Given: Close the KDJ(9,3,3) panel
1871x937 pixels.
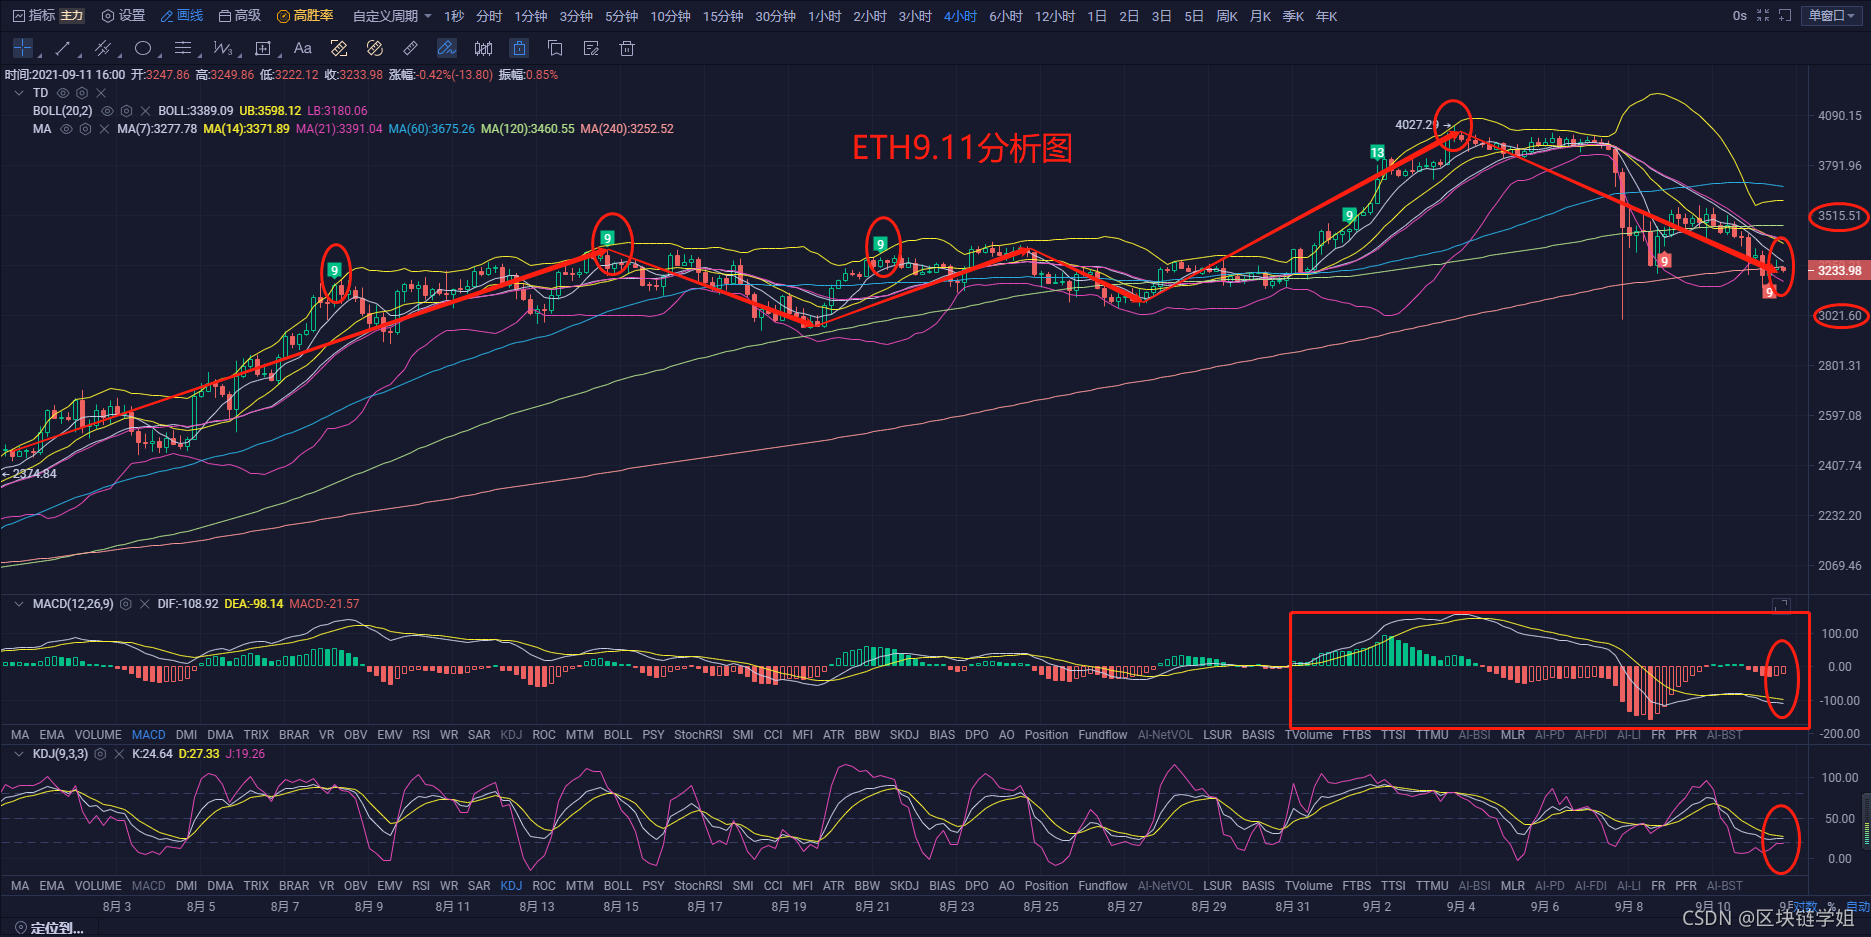Looking at the screenshot, I should click(x=119, y=754).
